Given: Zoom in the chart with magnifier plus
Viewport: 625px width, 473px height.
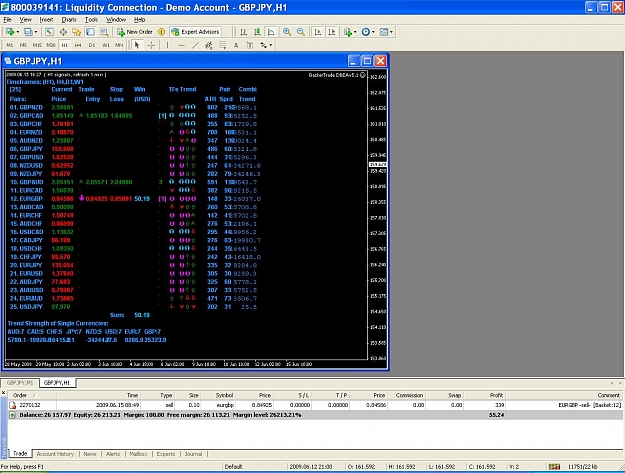Looking at the screenshot, I should tap(287, 32).
